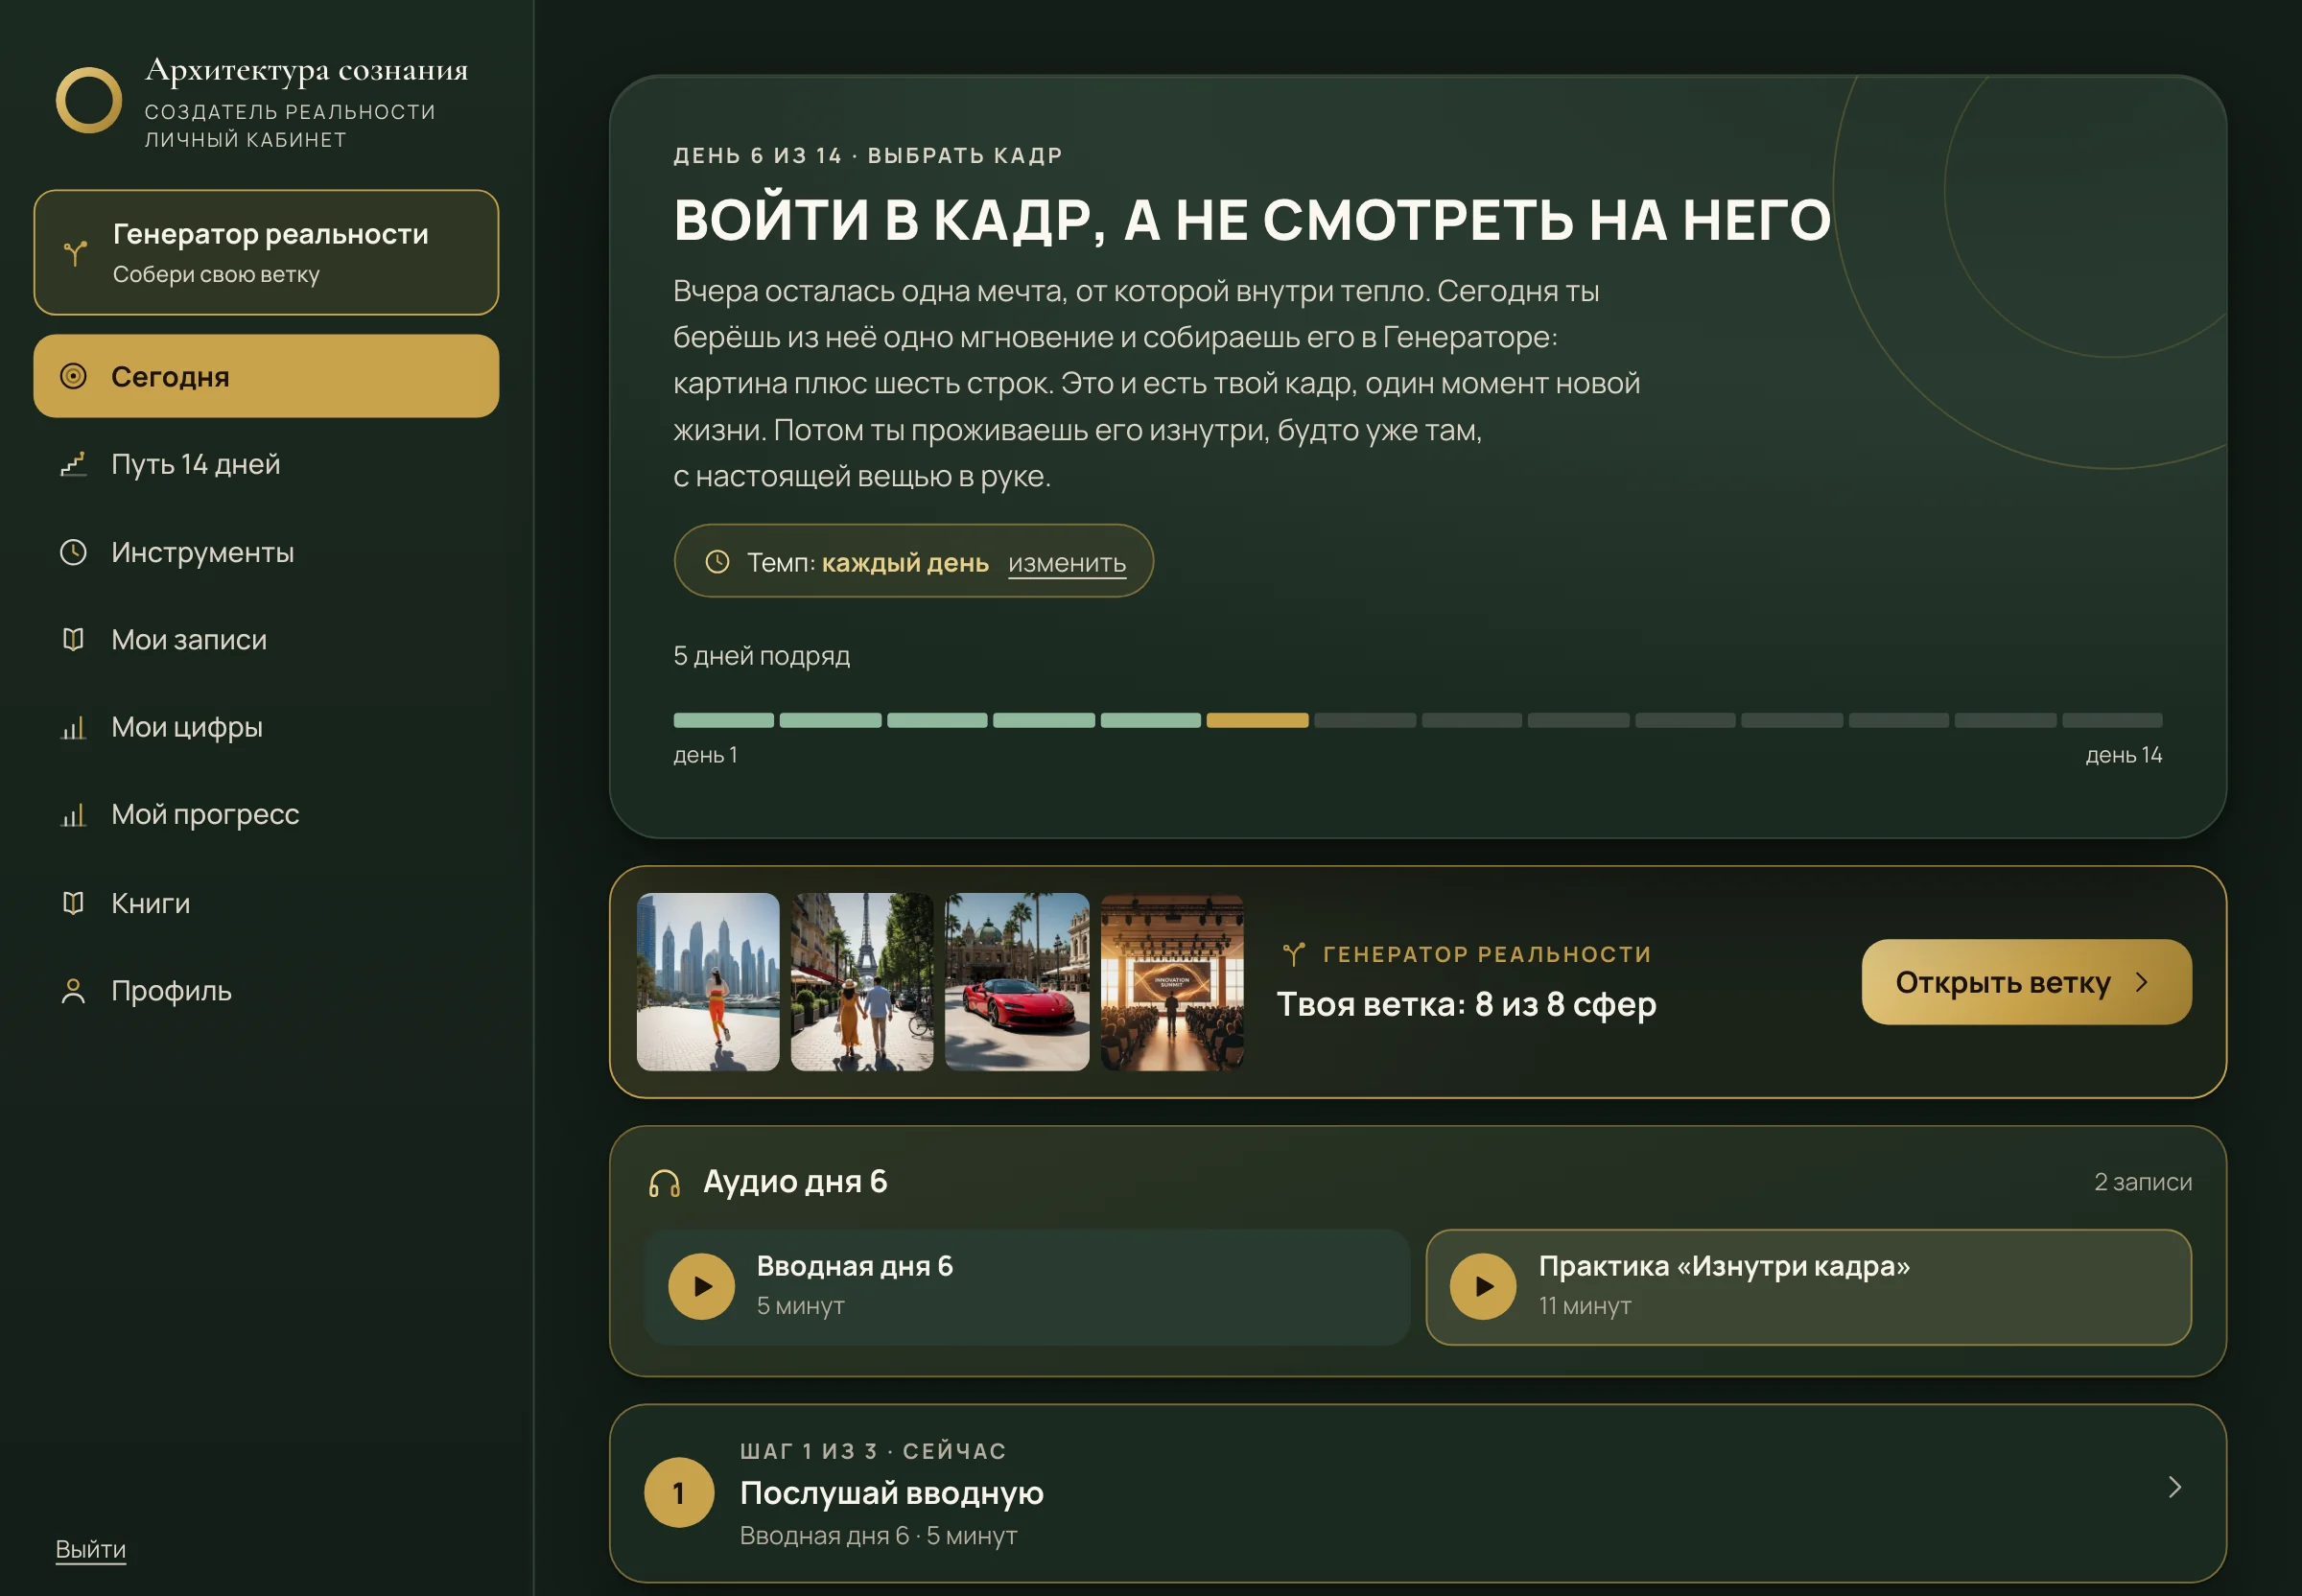Image resolution: width=2302 pixels, height=1596 pixels.
Task: Click the golden ring logo icon
Action: pyautogui.click(x=89, y=100)
